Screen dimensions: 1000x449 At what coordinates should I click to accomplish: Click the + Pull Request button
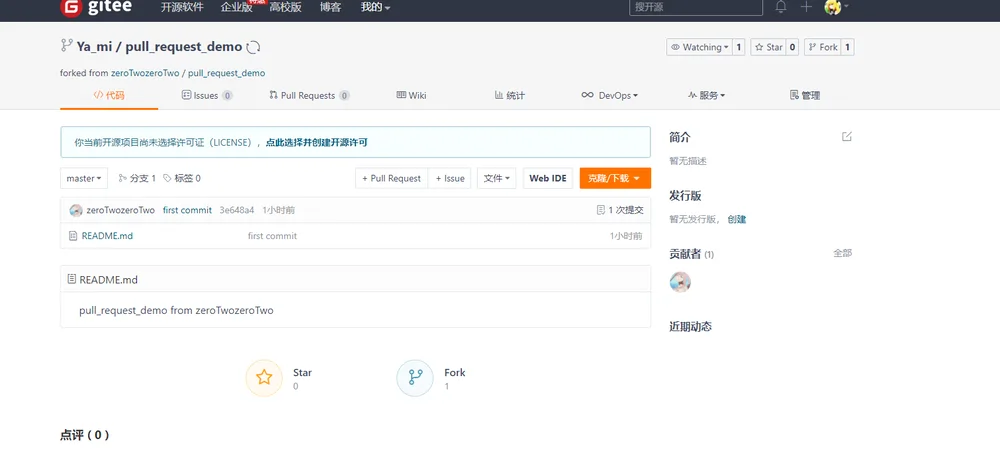pyautogui.click(x=392, y=179)
